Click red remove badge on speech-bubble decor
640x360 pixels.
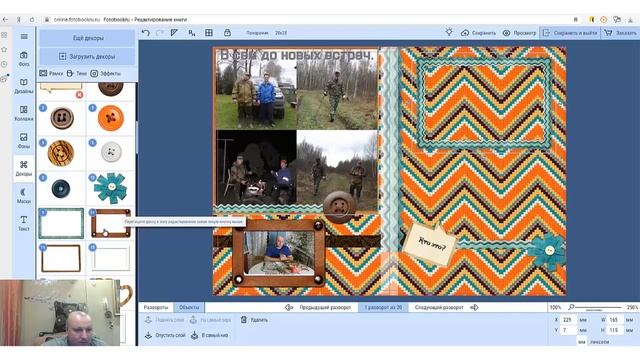(x=79, y=95)
